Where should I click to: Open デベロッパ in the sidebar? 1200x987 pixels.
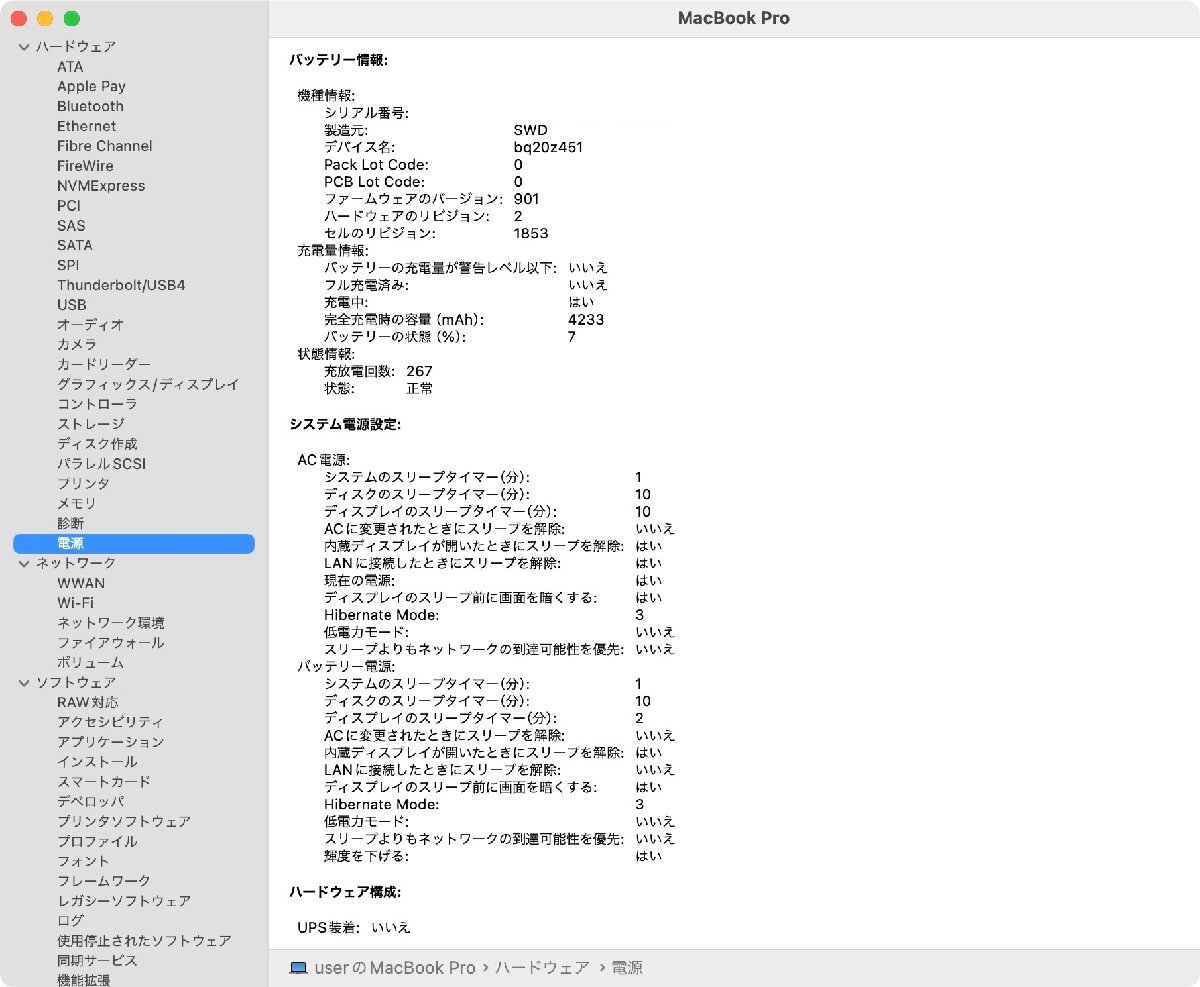pos(90,802)
